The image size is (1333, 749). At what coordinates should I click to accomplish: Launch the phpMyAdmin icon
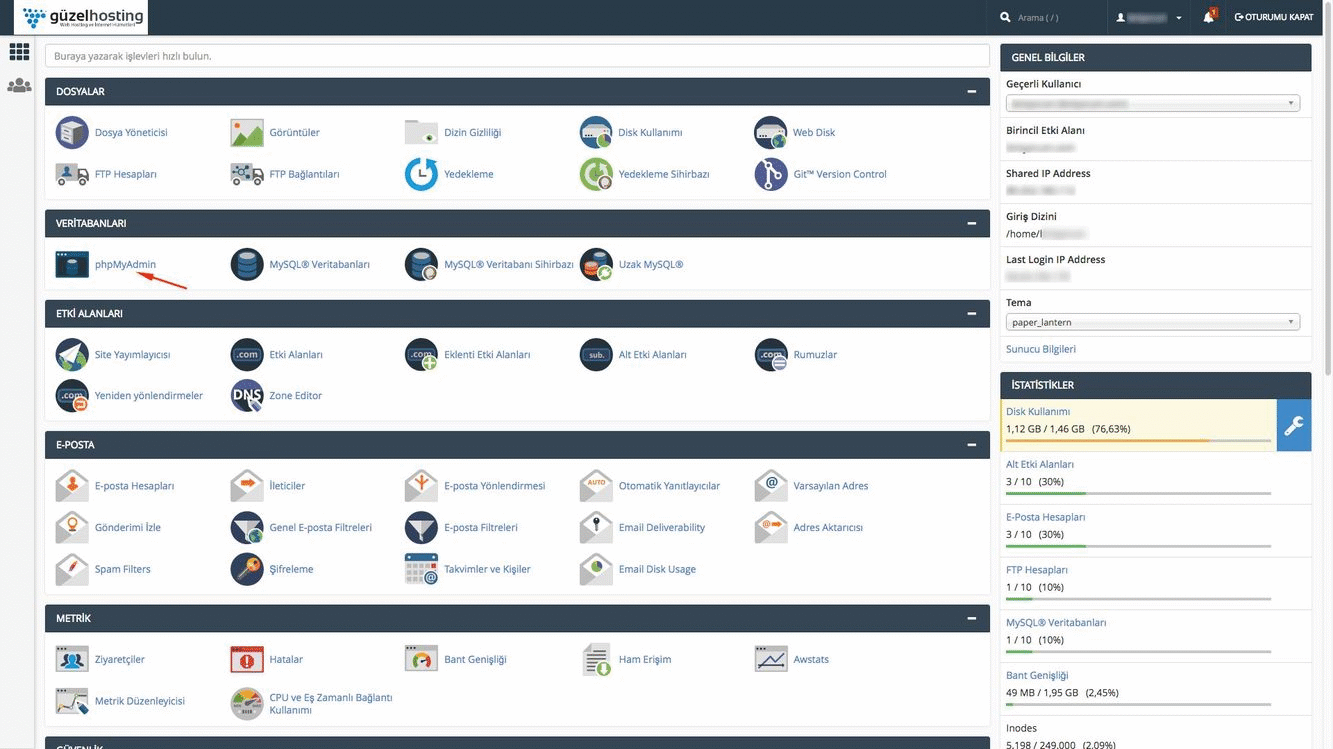point(72,264)
